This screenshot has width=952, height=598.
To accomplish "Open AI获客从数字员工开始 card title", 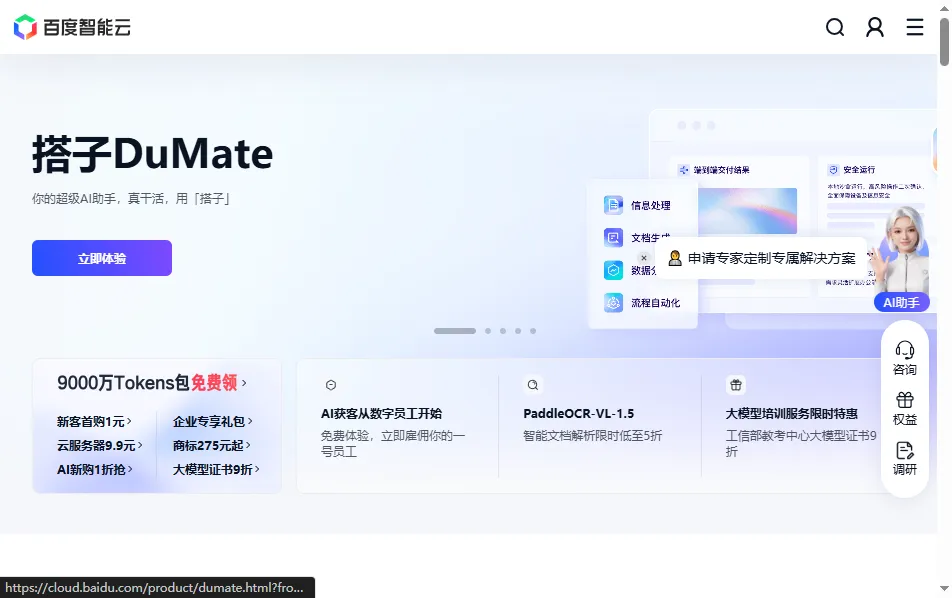I will 381,413.
